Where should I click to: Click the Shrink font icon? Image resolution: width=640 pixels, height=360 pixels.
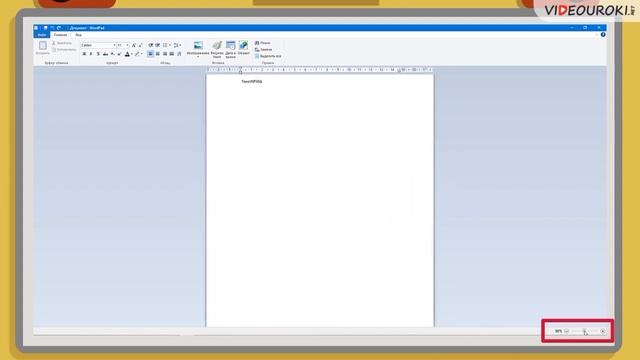point(140,45)
